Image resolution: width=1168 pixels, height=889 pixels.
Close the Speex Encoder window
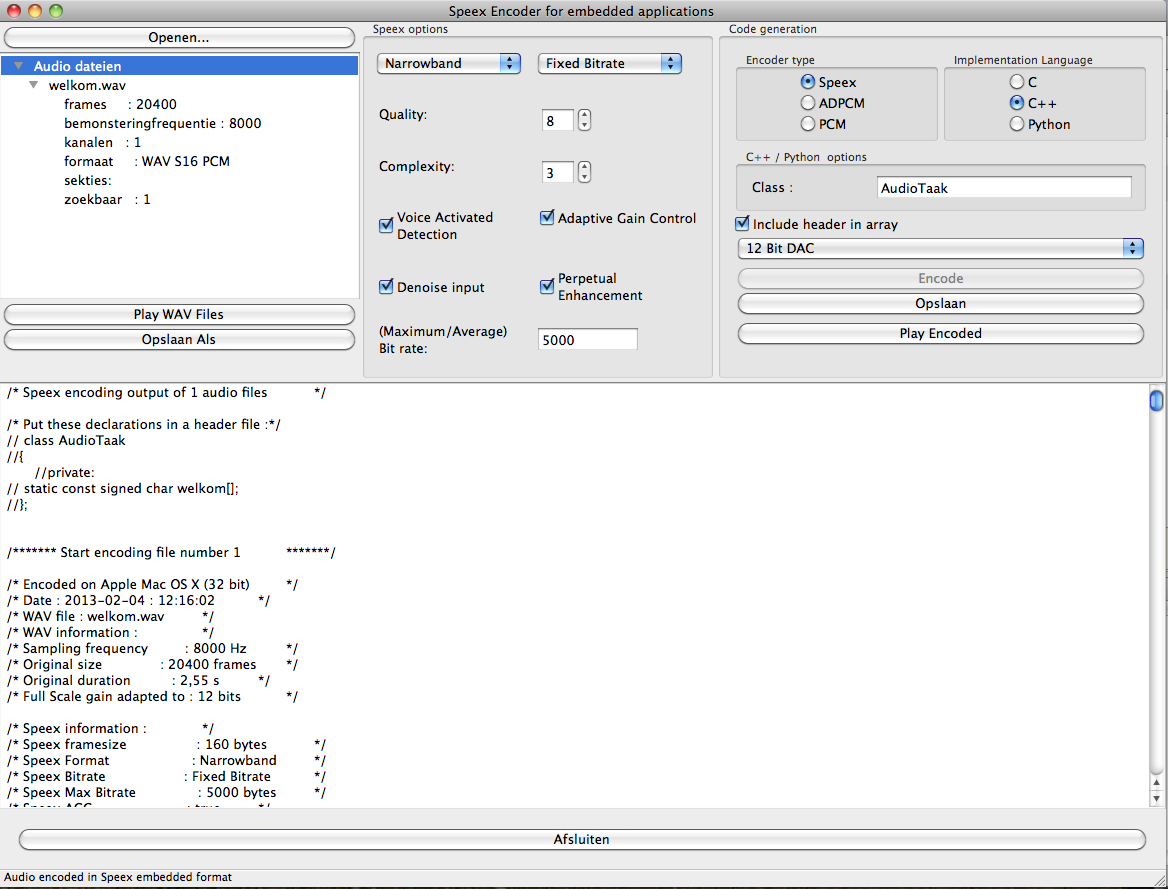(13, 10)
